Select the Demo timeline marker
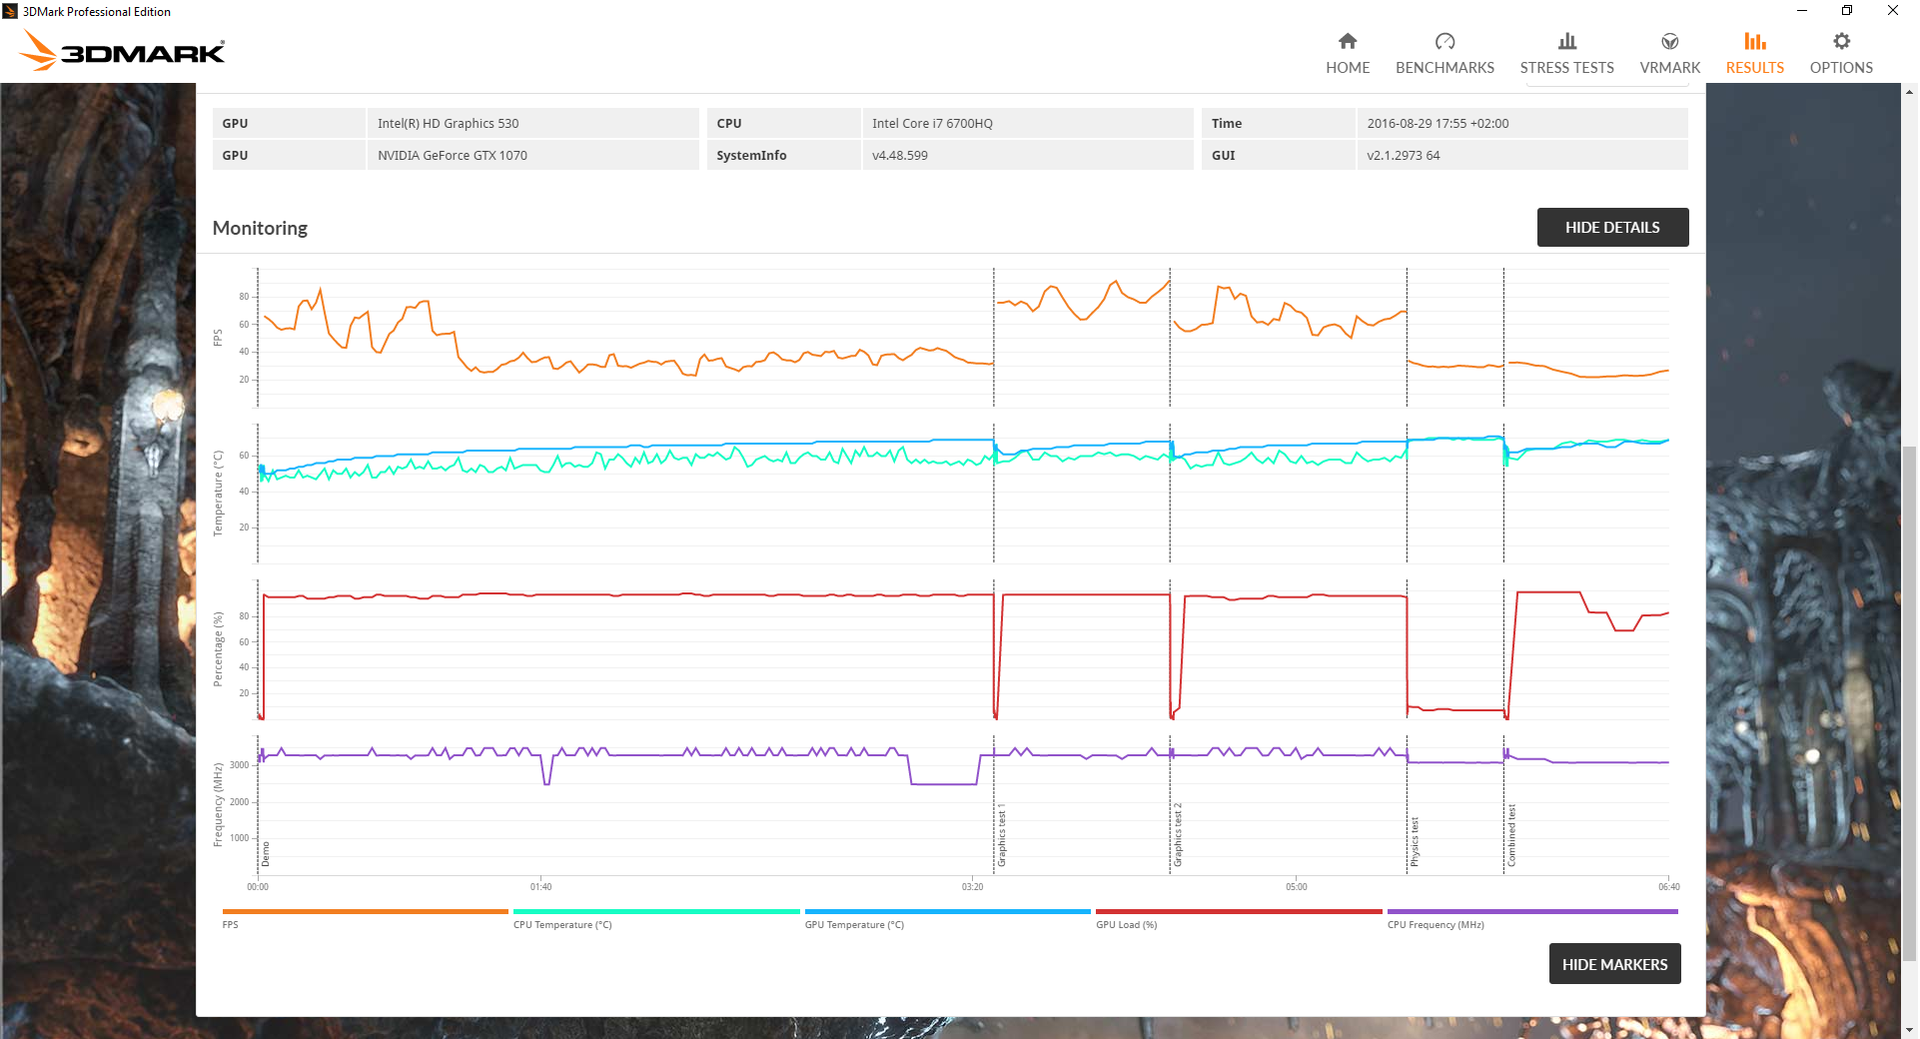 [x=266, y=854]
